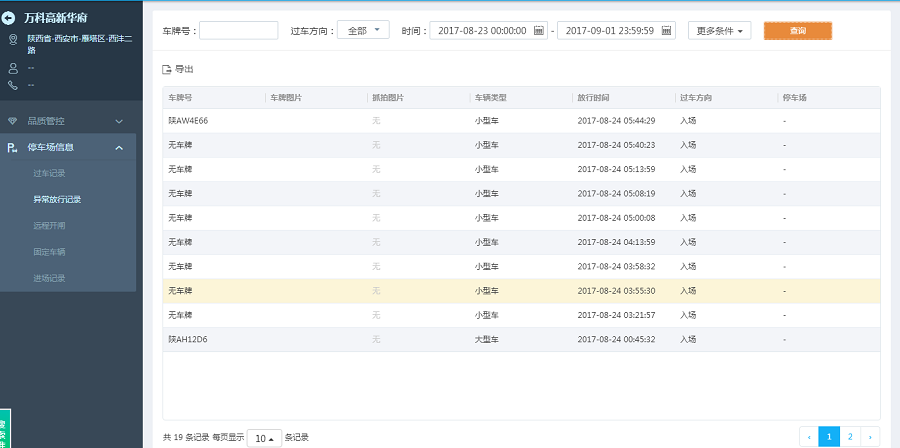
Task: Open 过车记录 in the sidebar
Action: (49, 173)
